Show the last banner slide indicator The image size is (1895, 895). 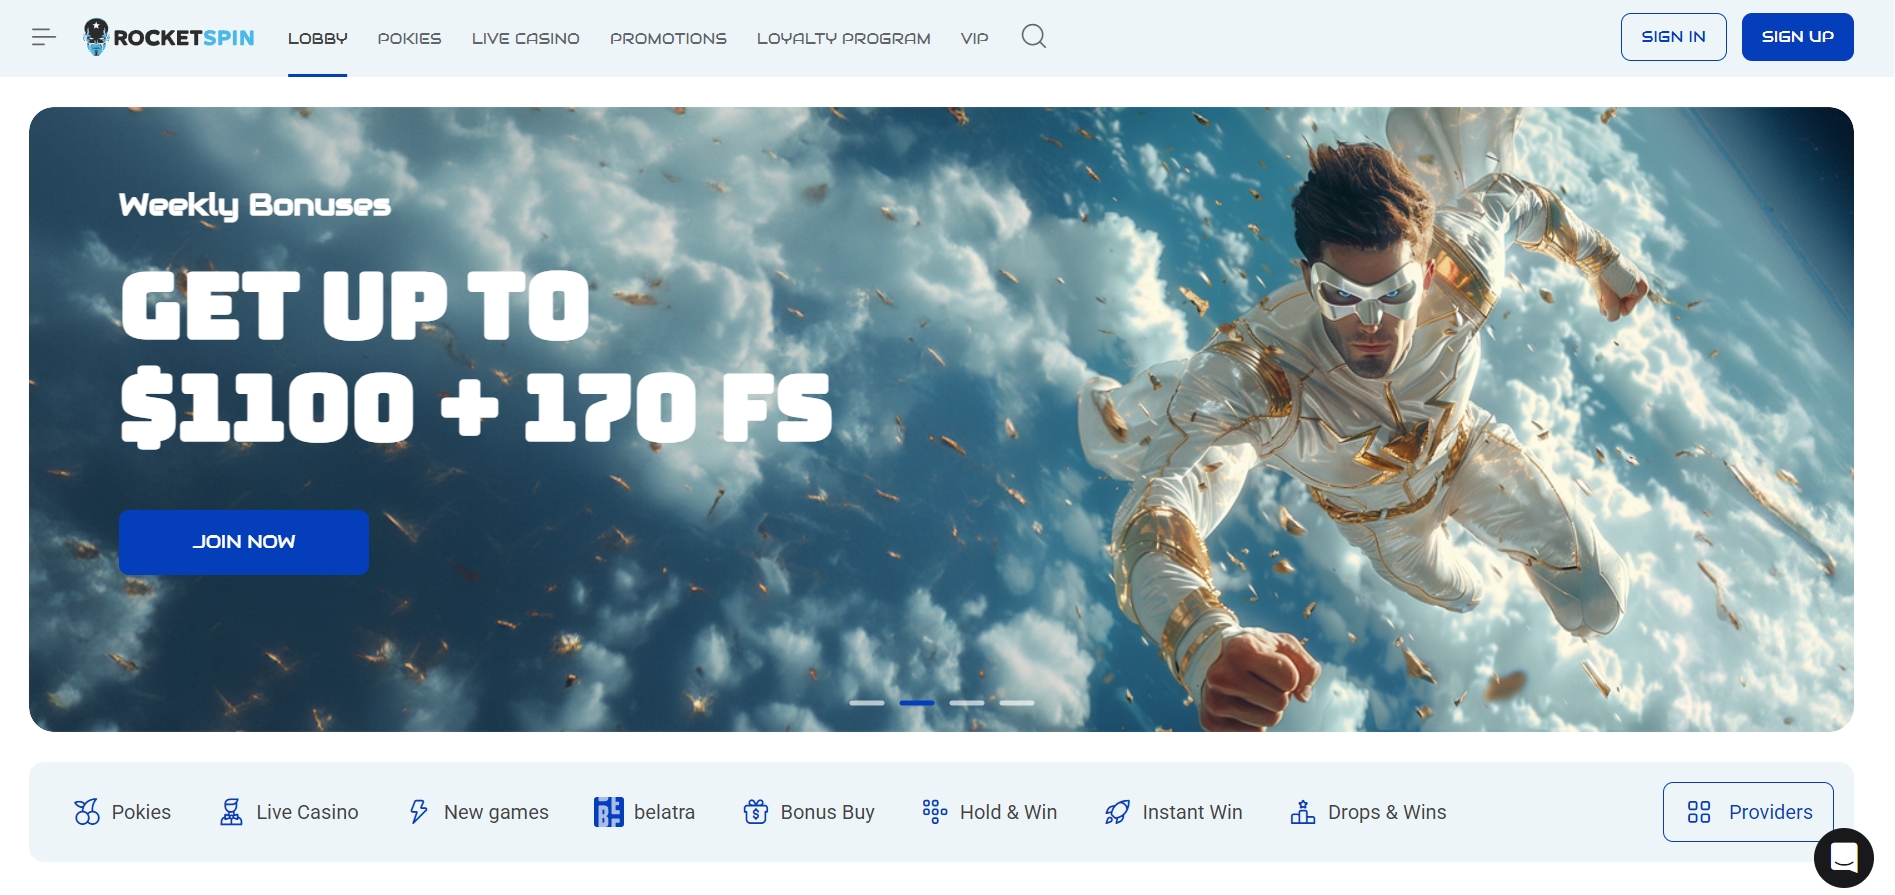(x=1016, y=703)
